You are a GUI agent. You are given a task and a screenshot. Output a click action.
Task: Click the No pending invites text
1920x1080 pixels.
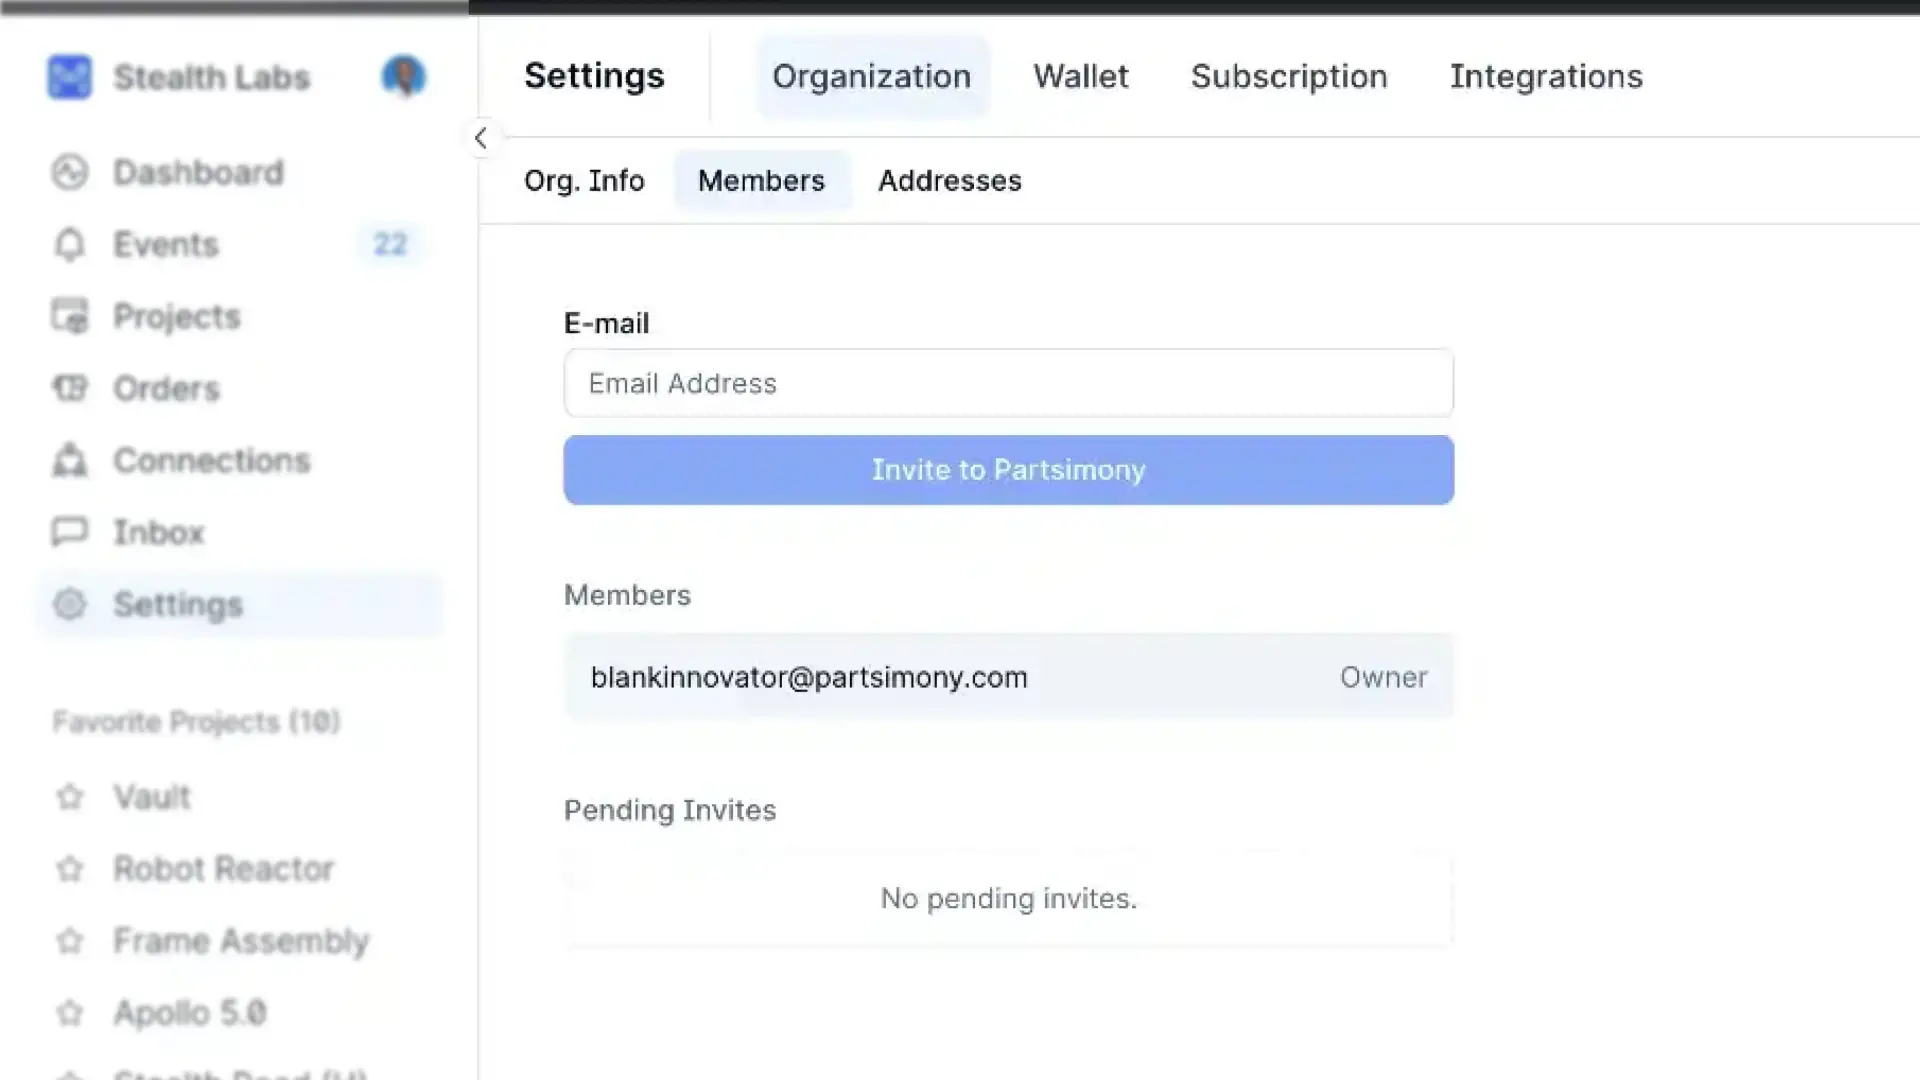point(1008,899)
